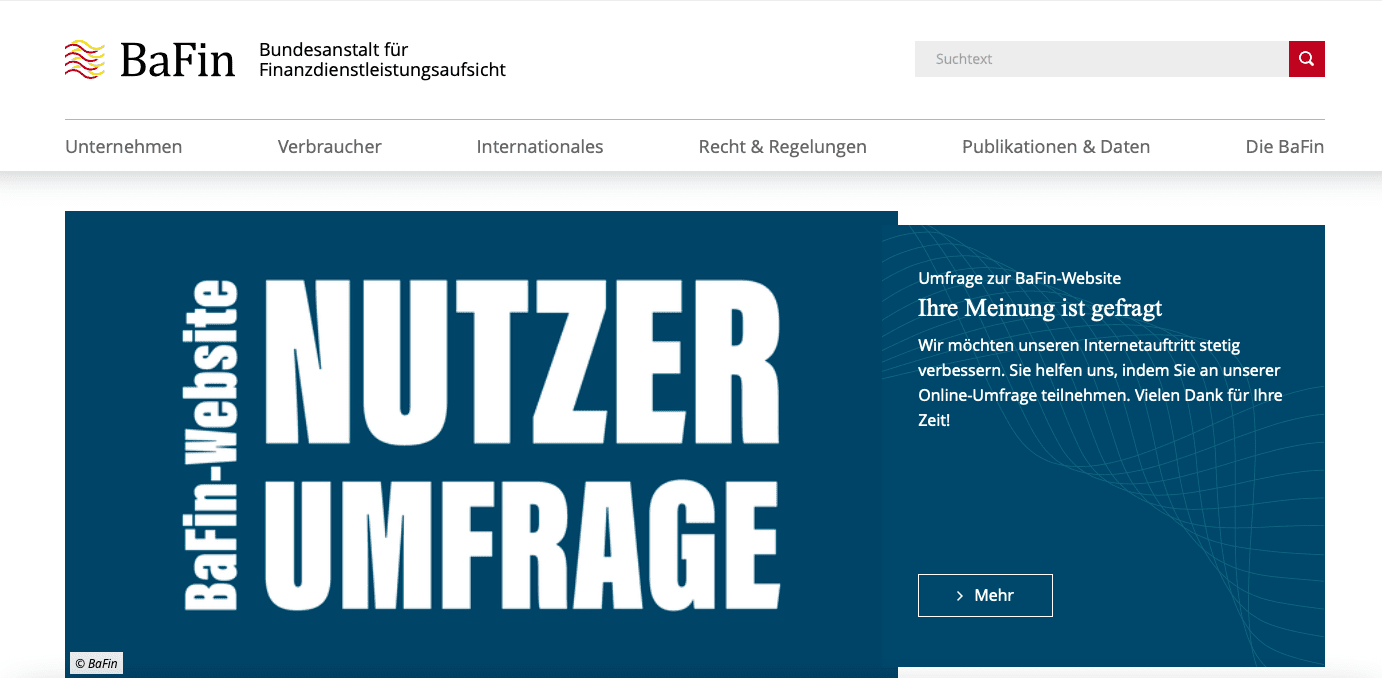The image size is (1382, 678).
Task: Open the Die BaFin menu
Action: 1285,147
